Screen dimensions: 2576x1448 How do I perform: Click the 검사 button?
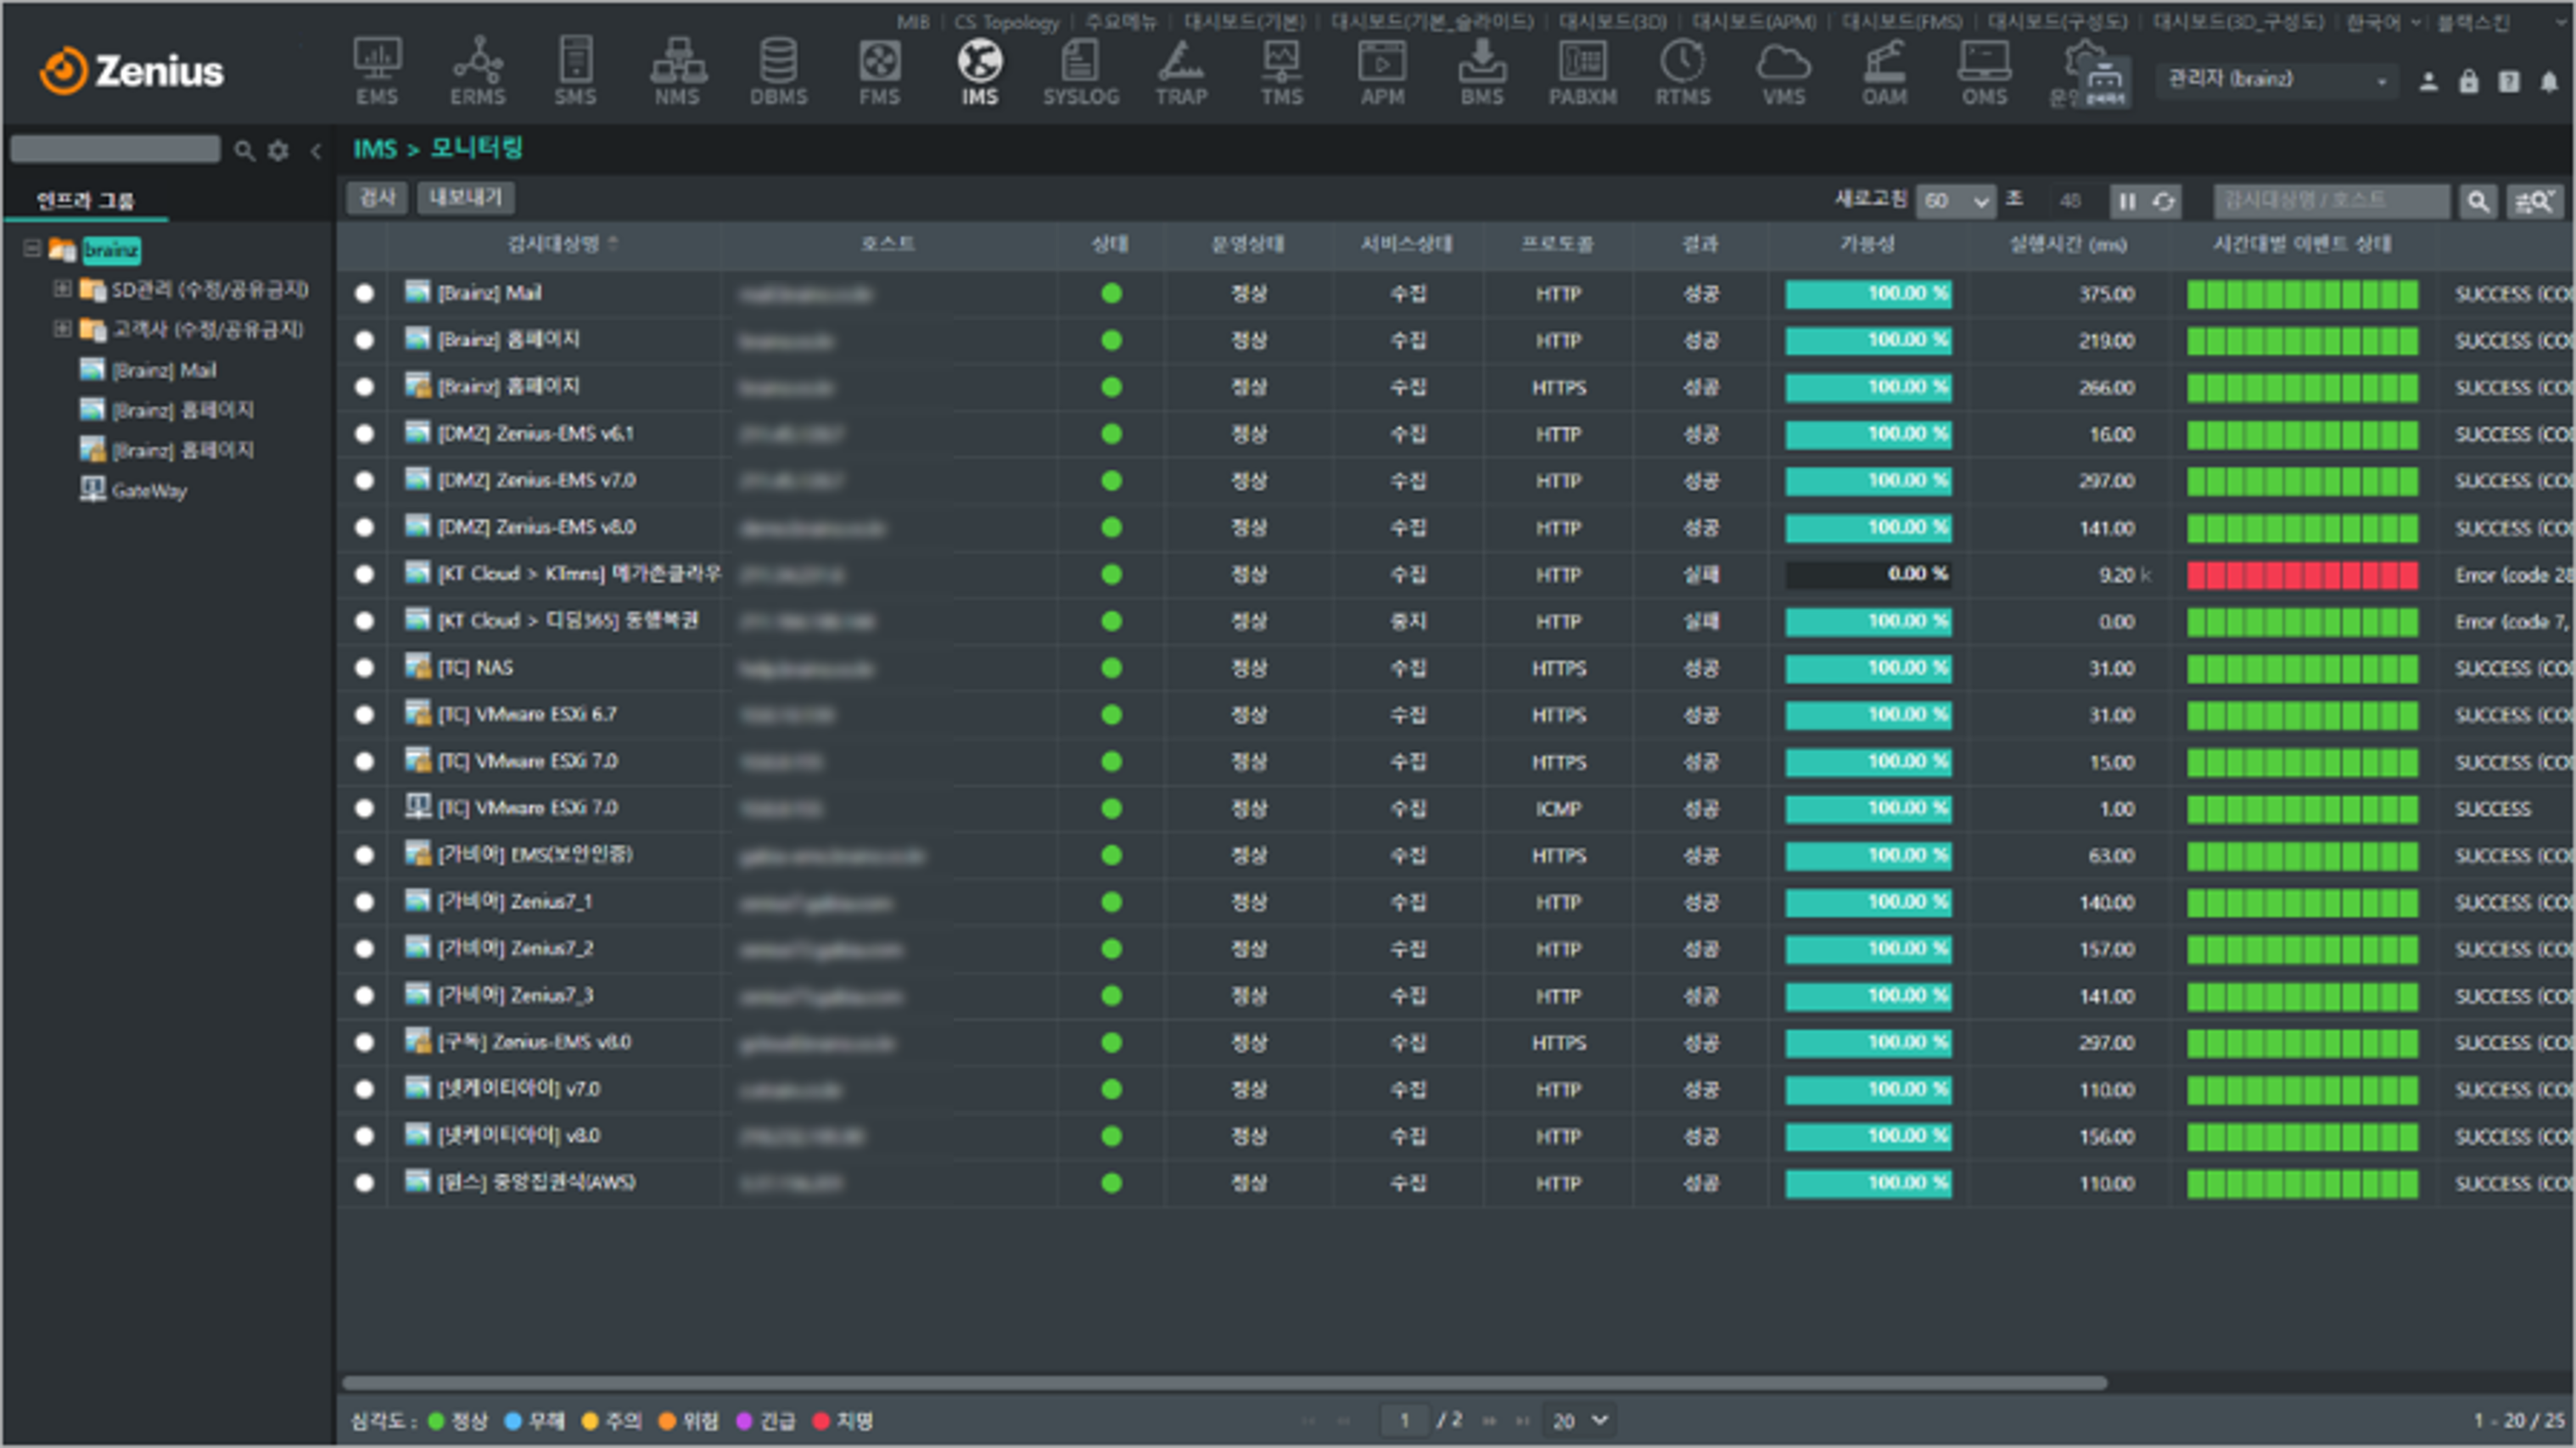click(x=377, y=197)
